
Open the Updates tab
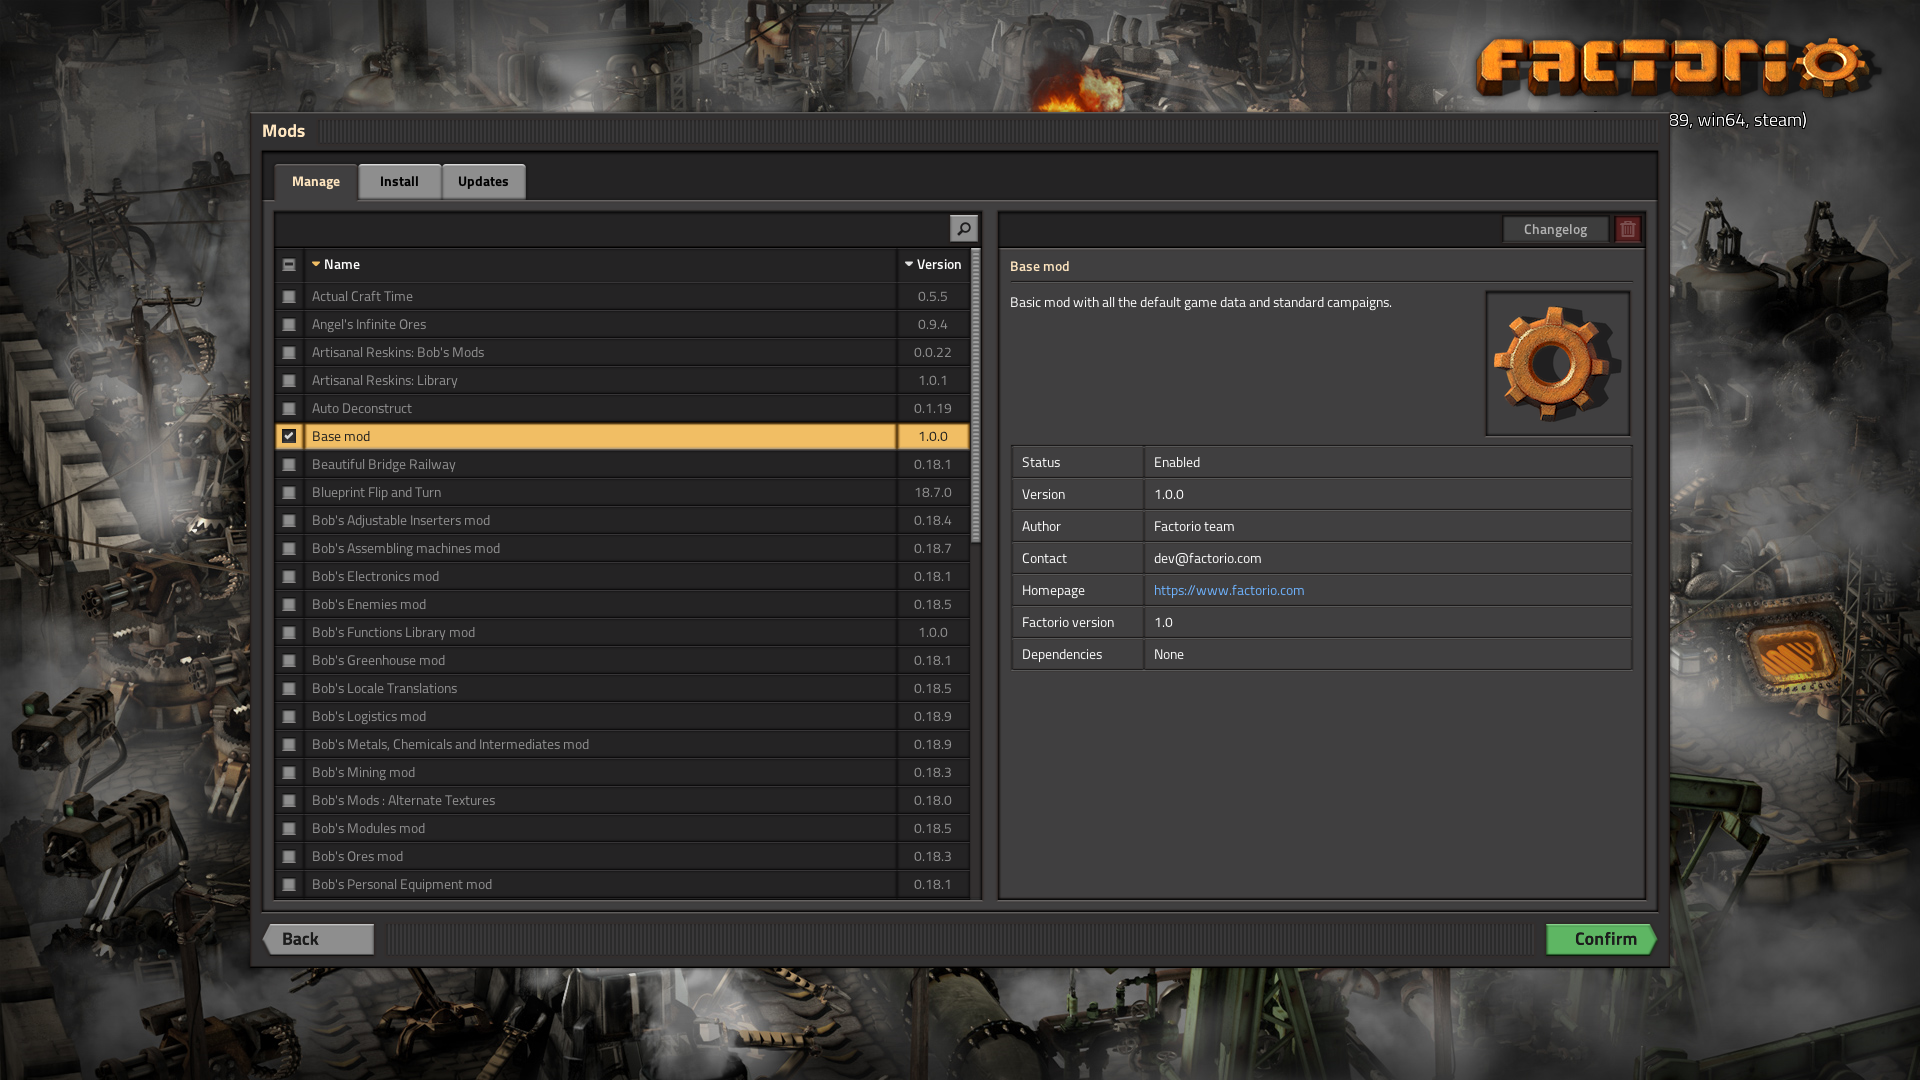(483, 181)
